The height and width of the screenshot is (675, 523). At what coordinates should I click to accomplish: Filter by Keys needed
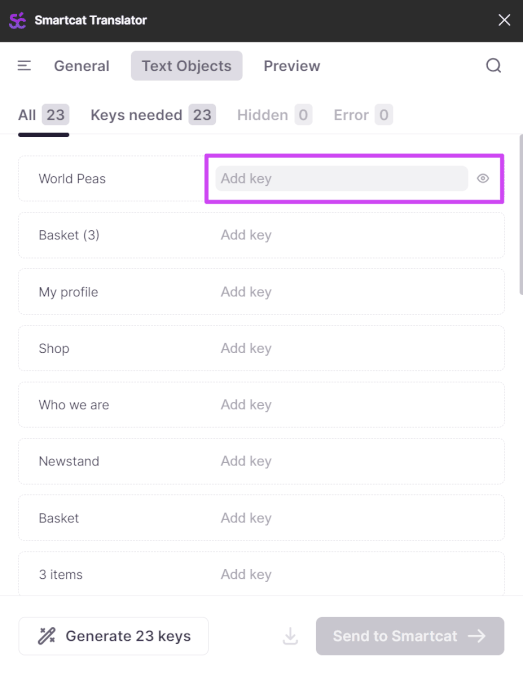click(153, 115)
